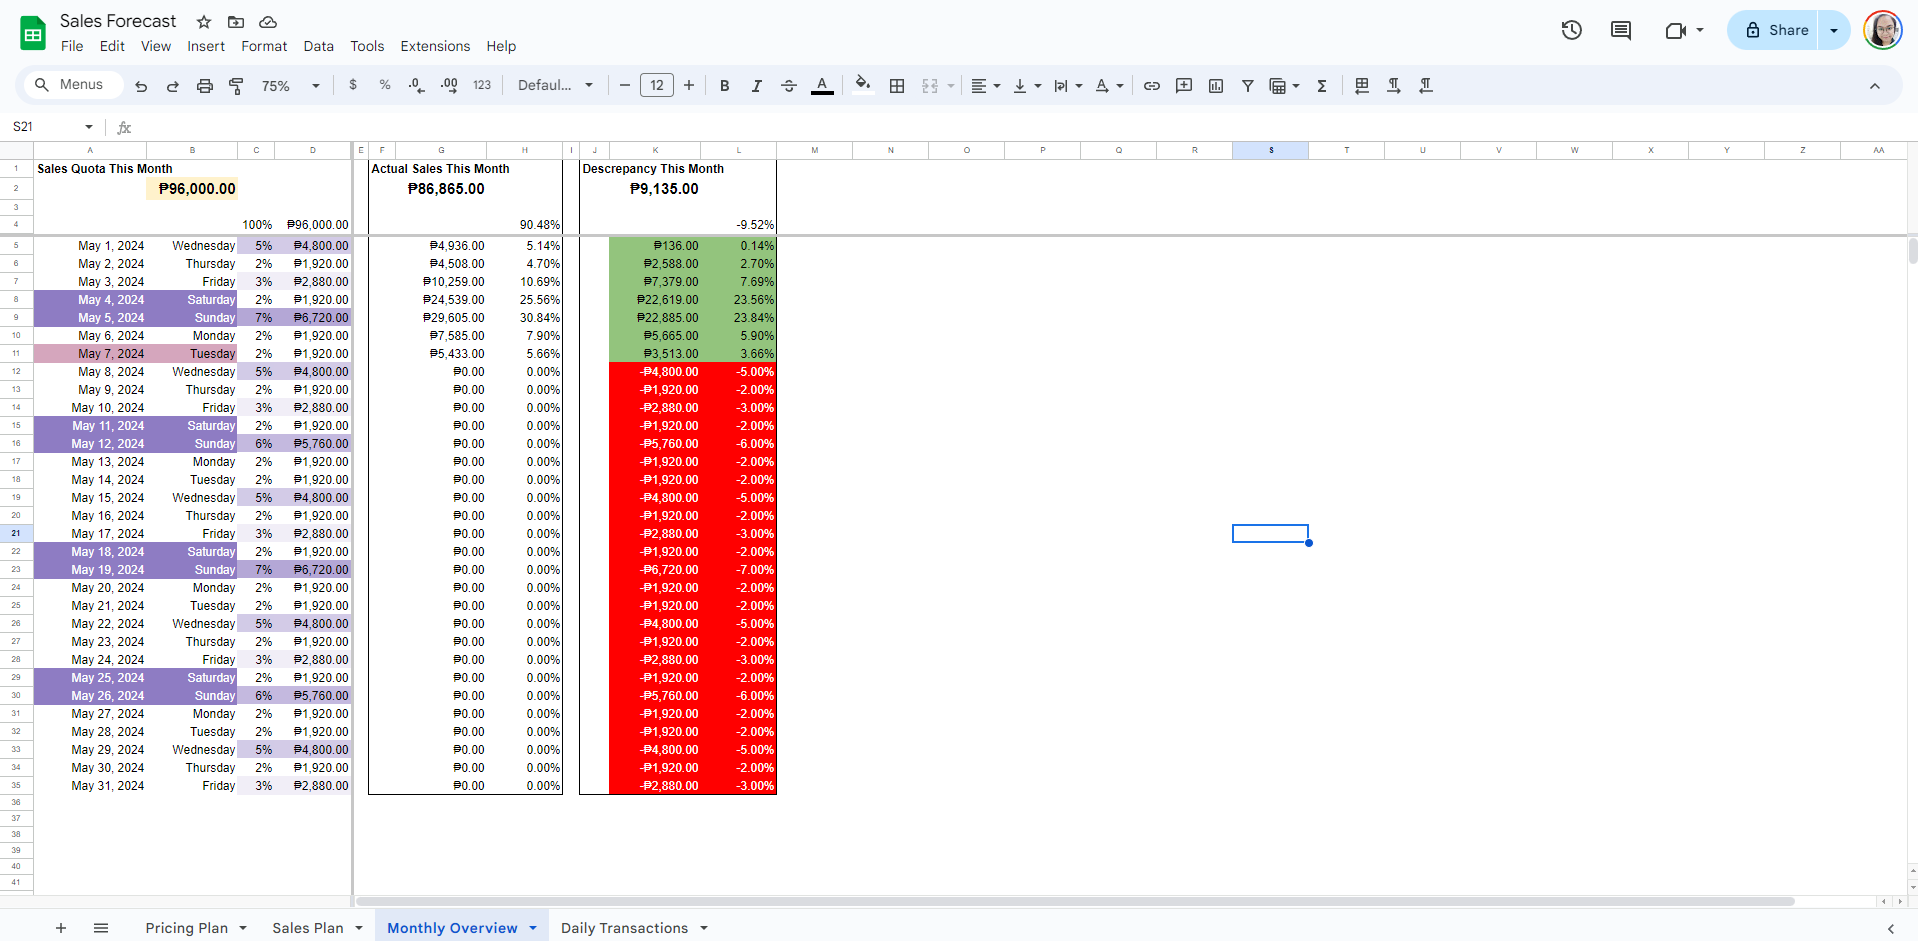Create a filter
1918x941 pixels.
point(1248,86)
